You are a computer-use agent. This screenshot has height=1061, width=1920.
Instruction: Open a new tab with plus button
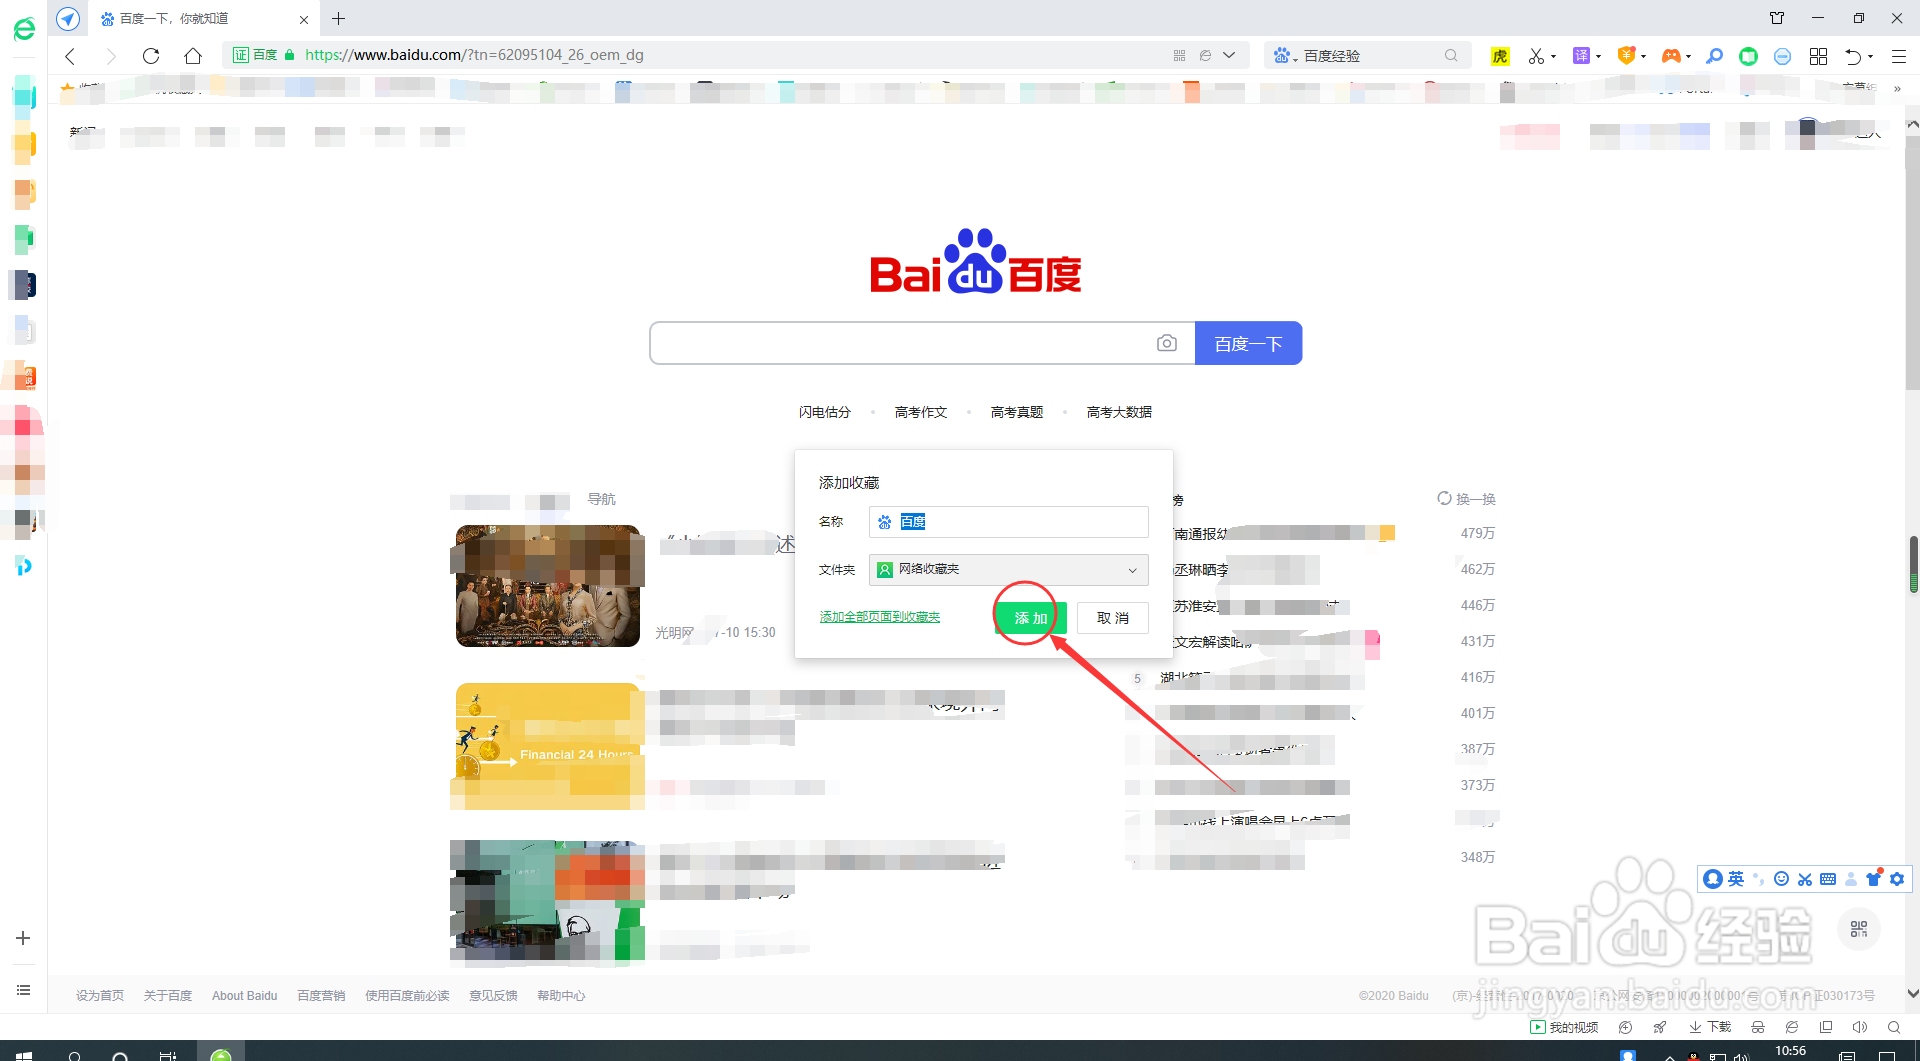point(338,18)
